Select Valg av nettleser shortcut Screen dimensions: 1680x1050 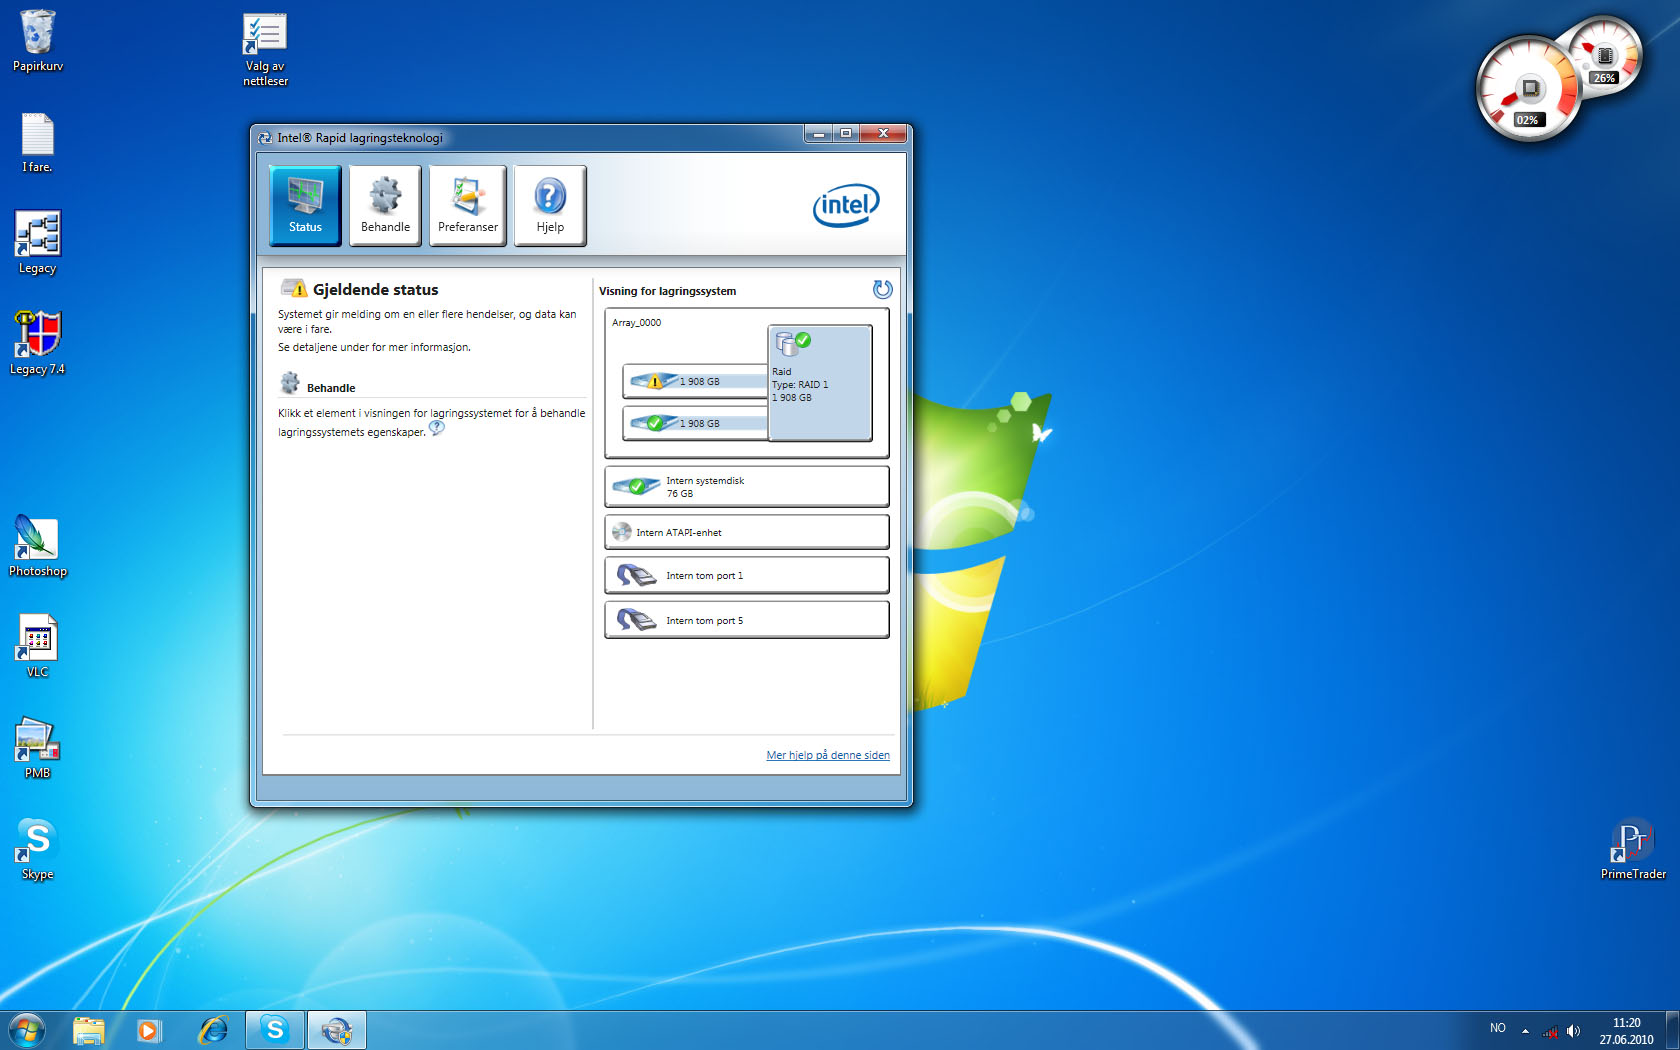pyautogui.click(x=265, y=49)
